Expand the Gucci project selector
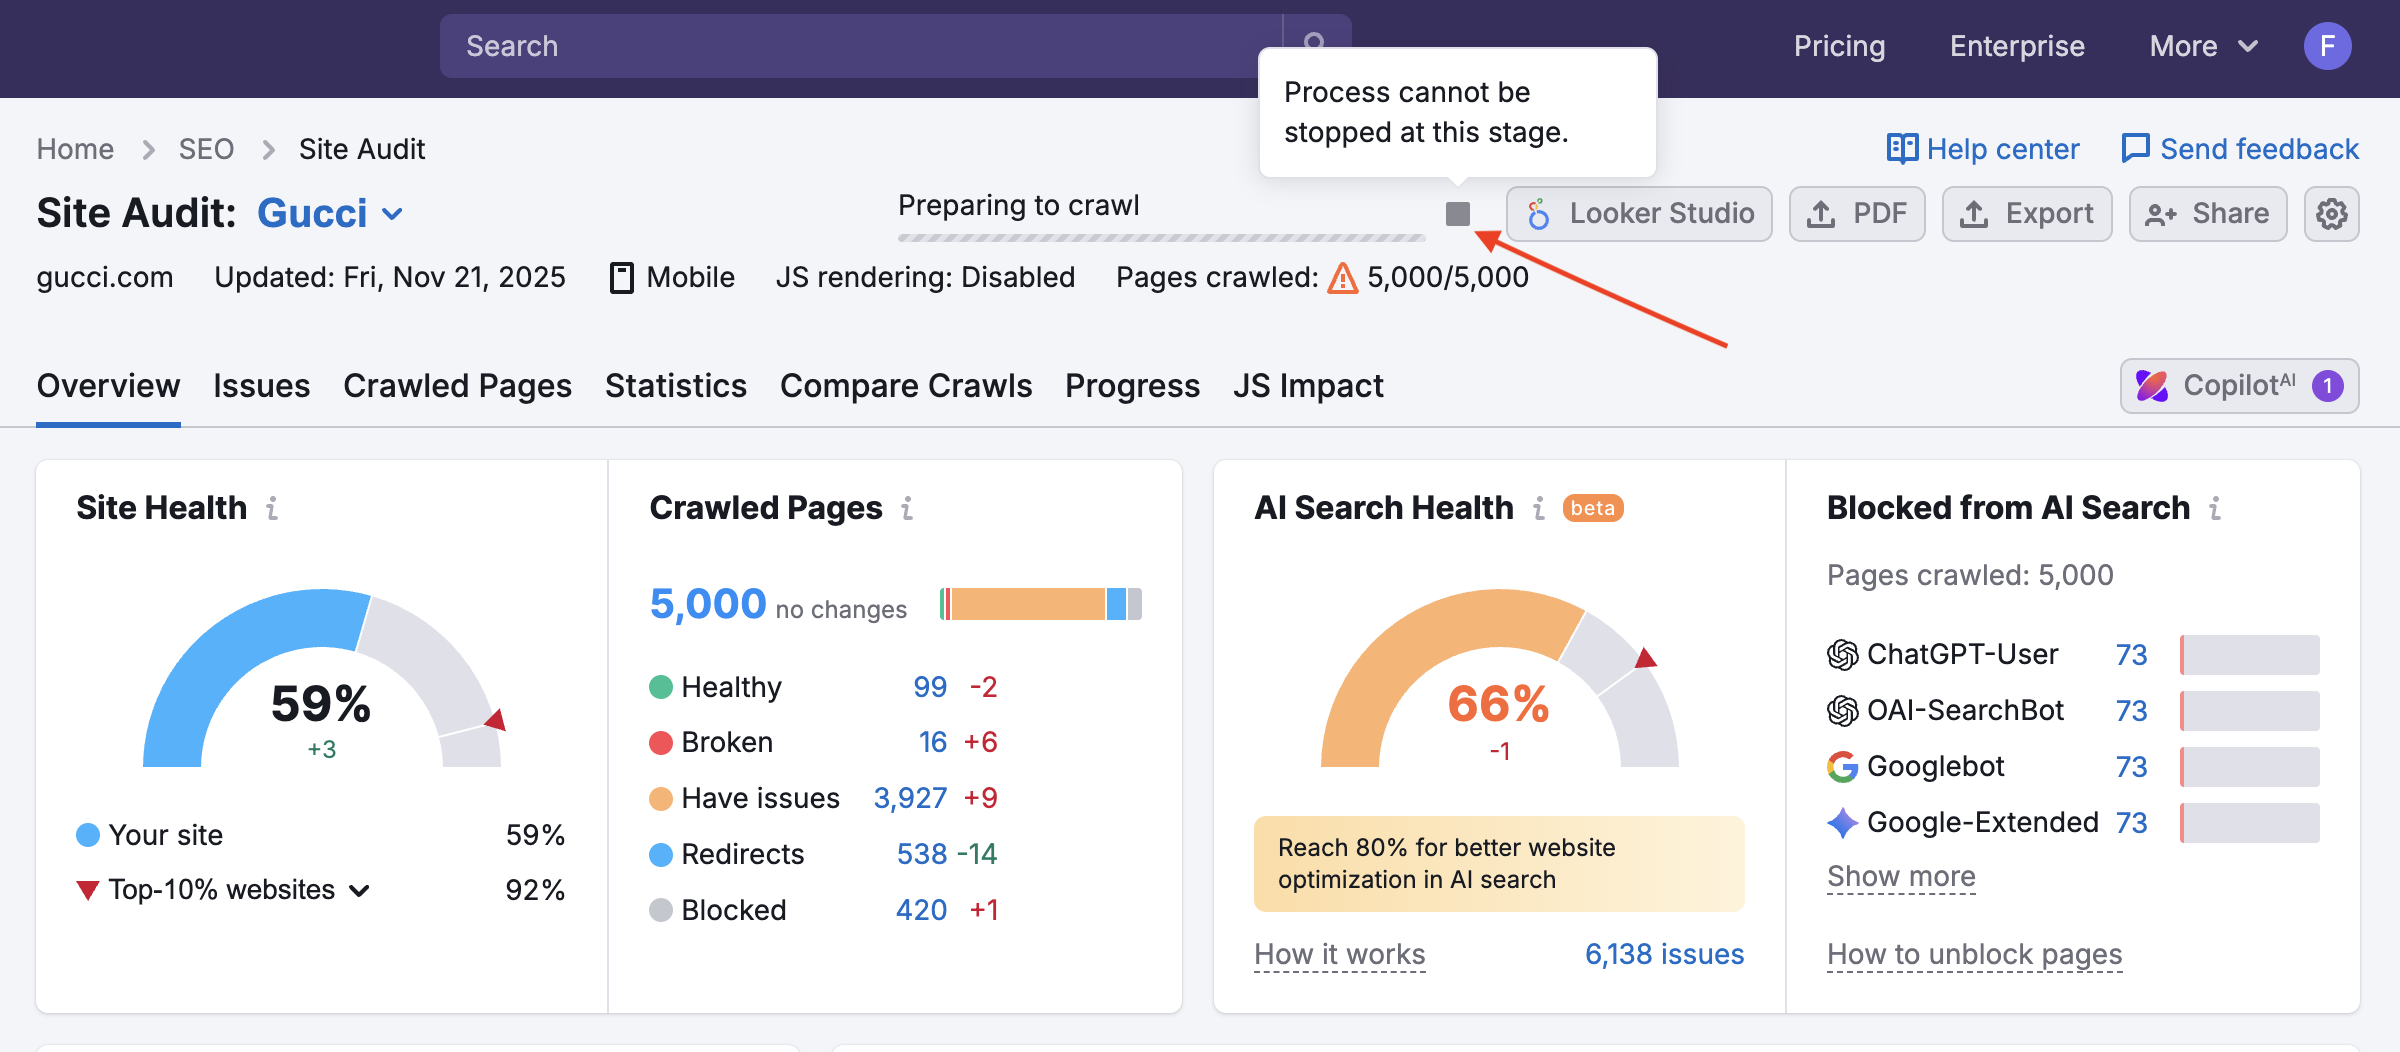 [x=392, y=213]
